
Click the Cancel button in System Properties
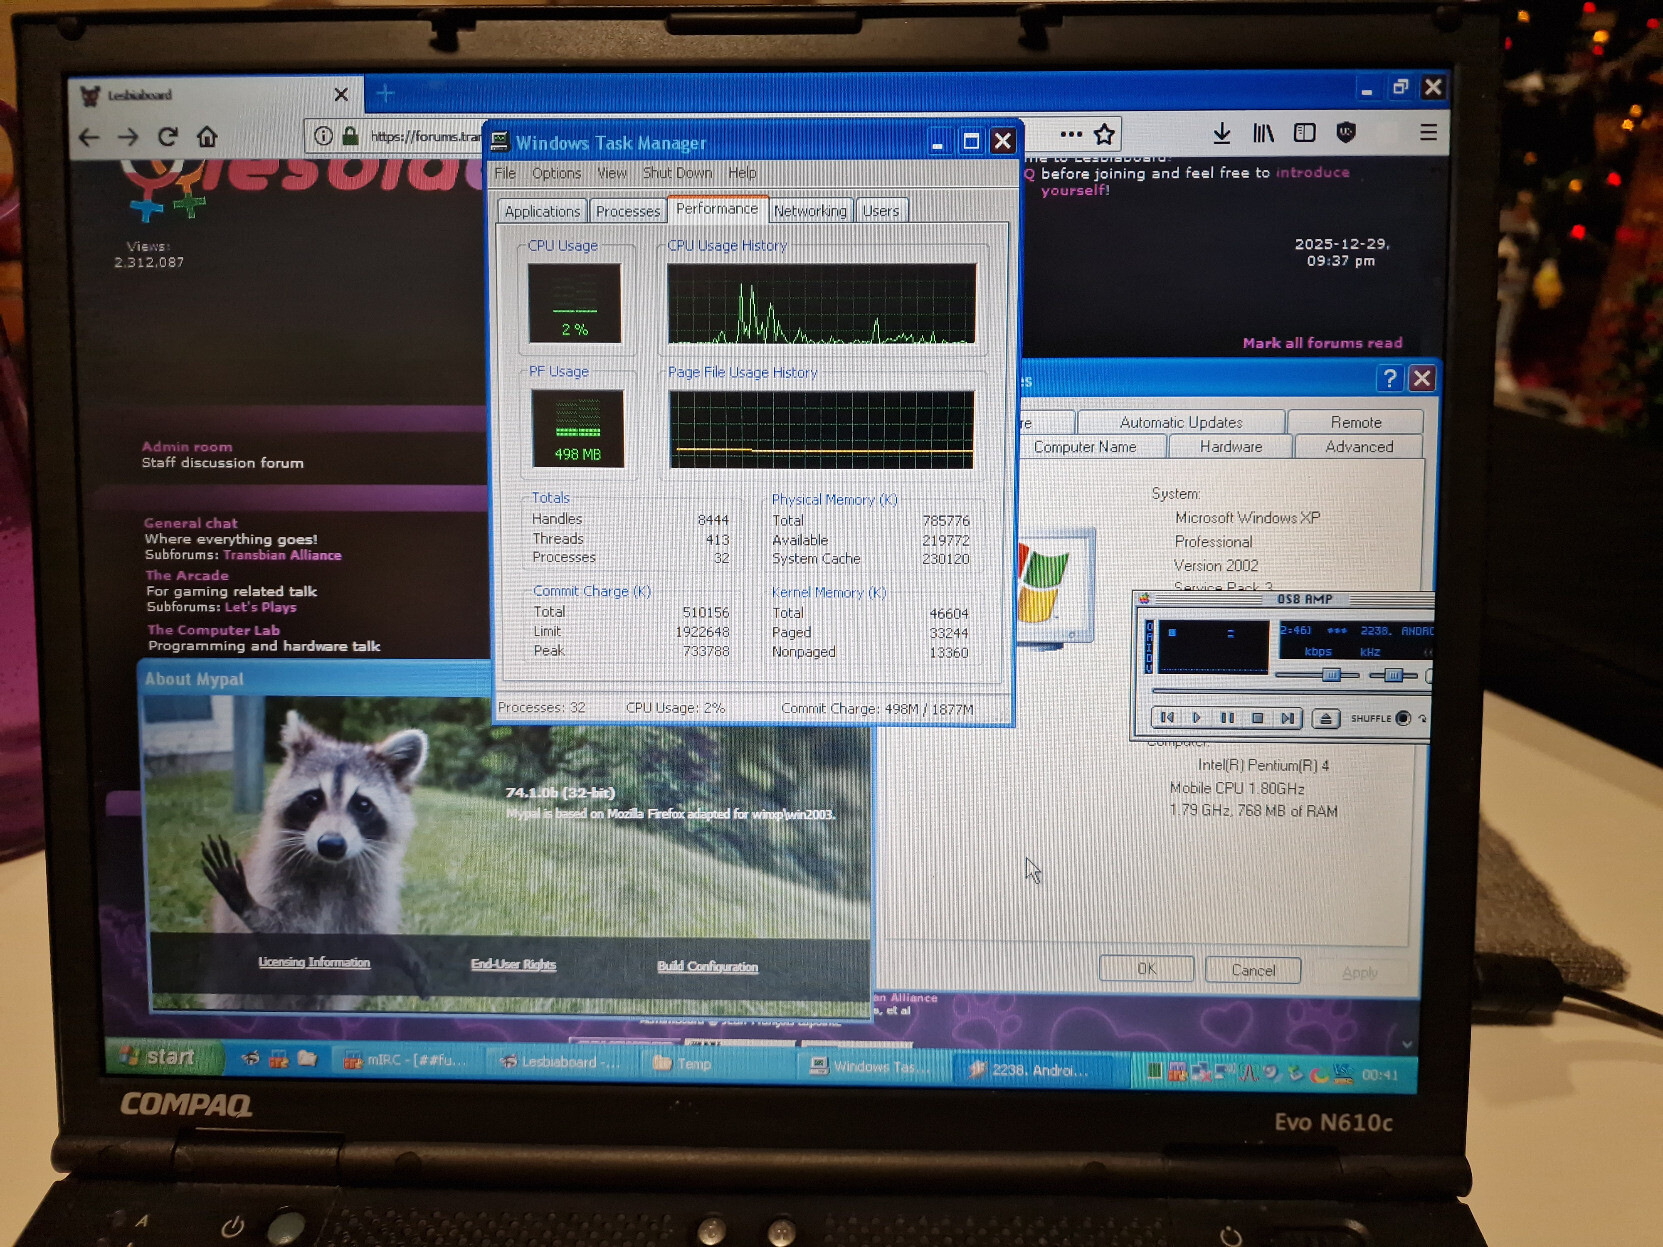1252,970
